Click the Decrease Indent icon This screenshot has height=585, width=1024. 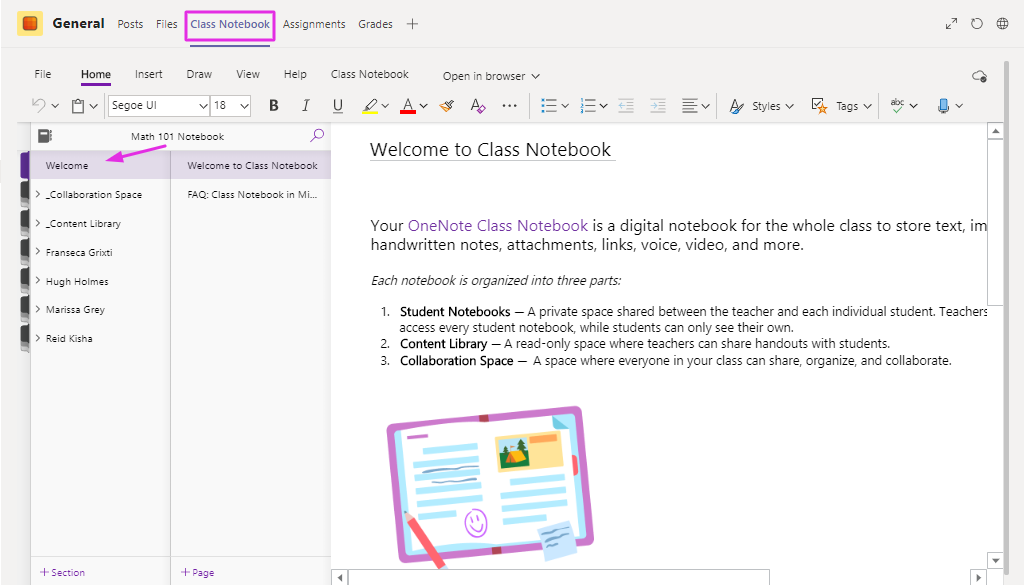click(626, 106)
